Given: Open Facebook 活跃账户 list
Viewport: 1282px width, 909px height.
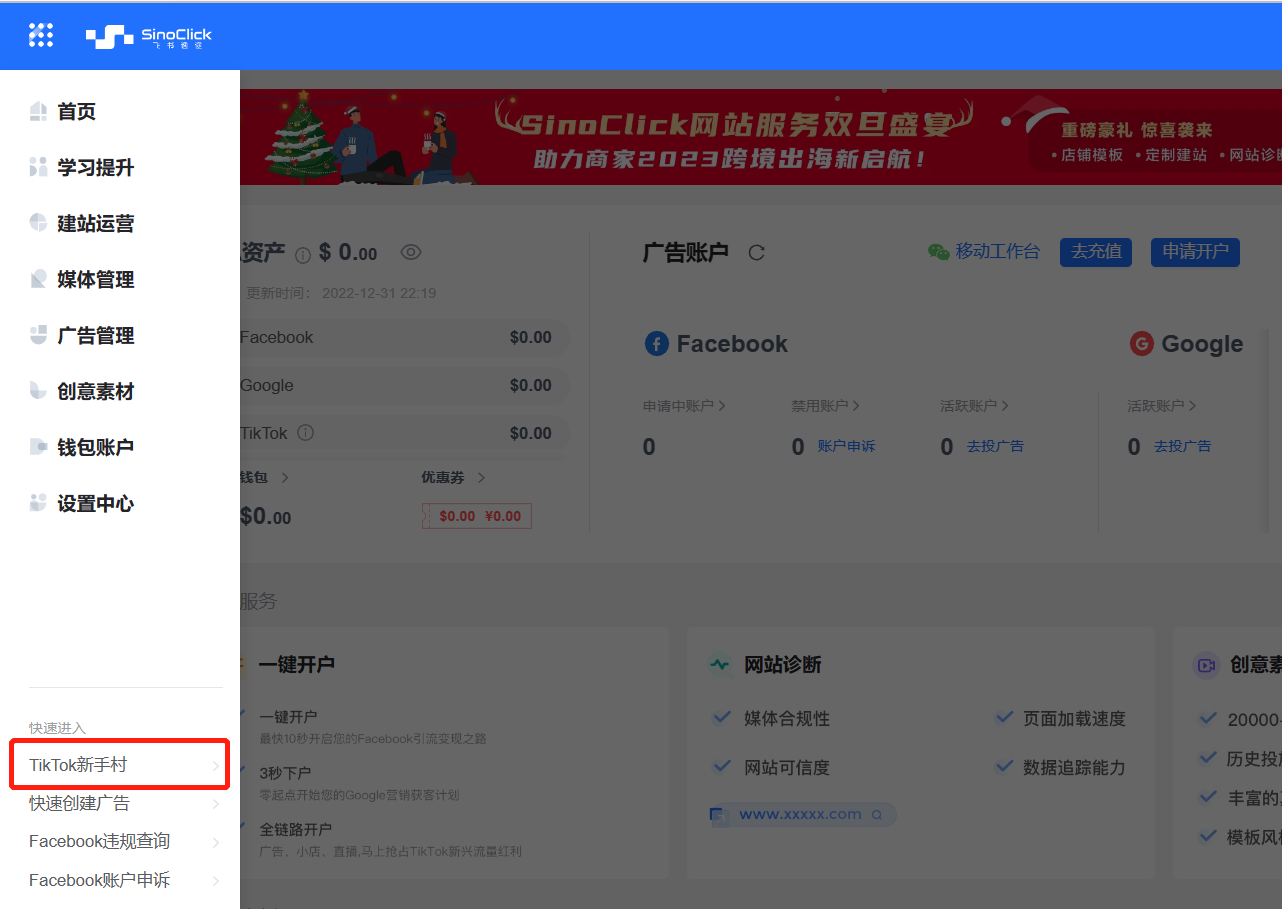Looking at the screenshot, I should click(x=975, y=406).
